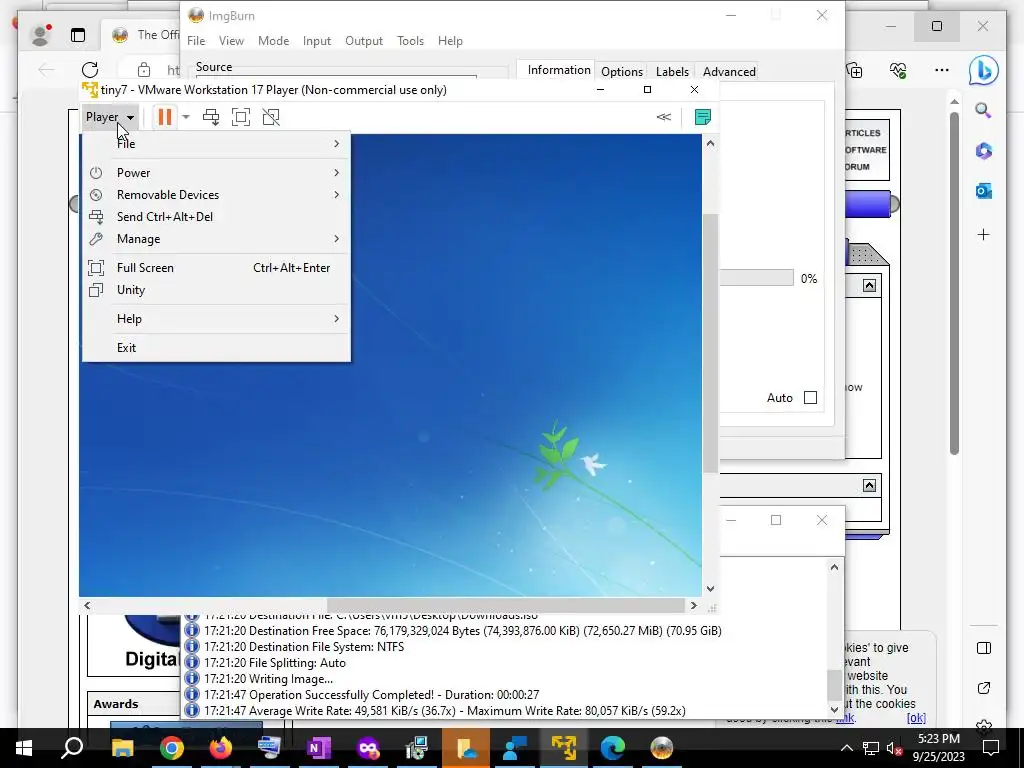Image resolution: width=1024 pixels, height=768 pixels.
Task: Show hidden system tray icons chevron
Action: (x=846, y=748)
